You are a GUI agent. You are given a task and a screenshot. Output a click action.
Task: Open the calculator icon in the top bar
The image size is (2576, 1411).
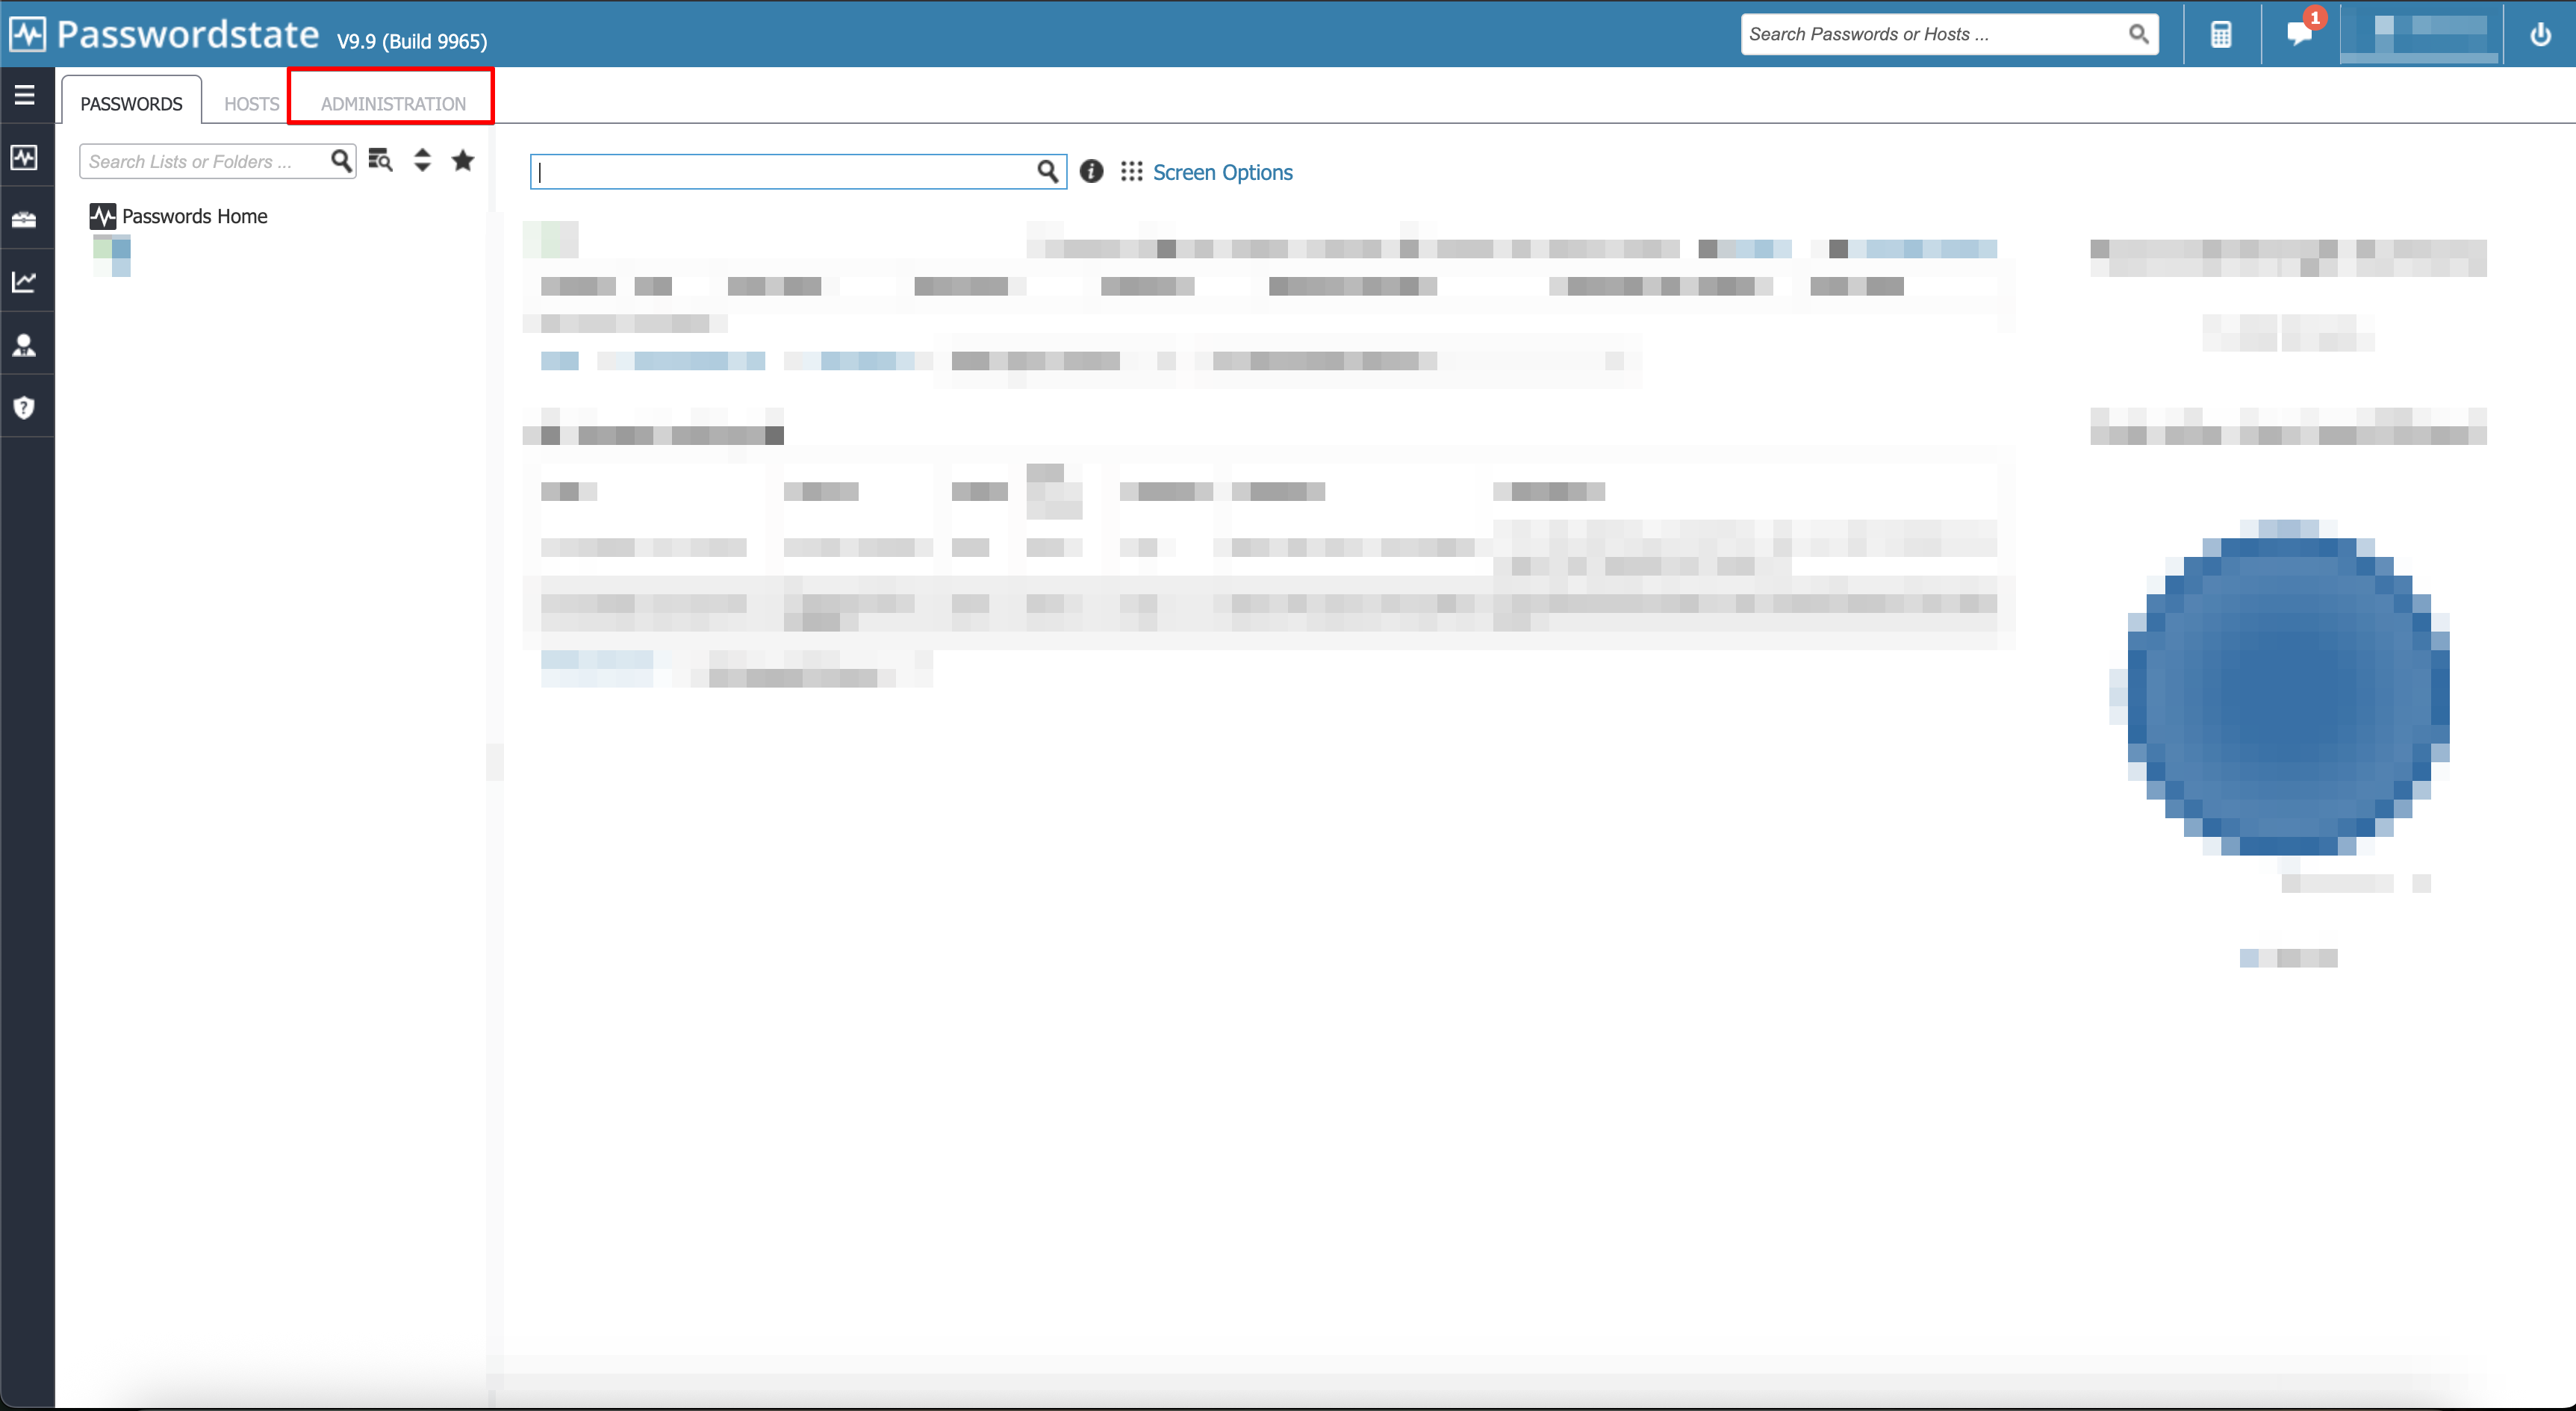point(2221,33)
